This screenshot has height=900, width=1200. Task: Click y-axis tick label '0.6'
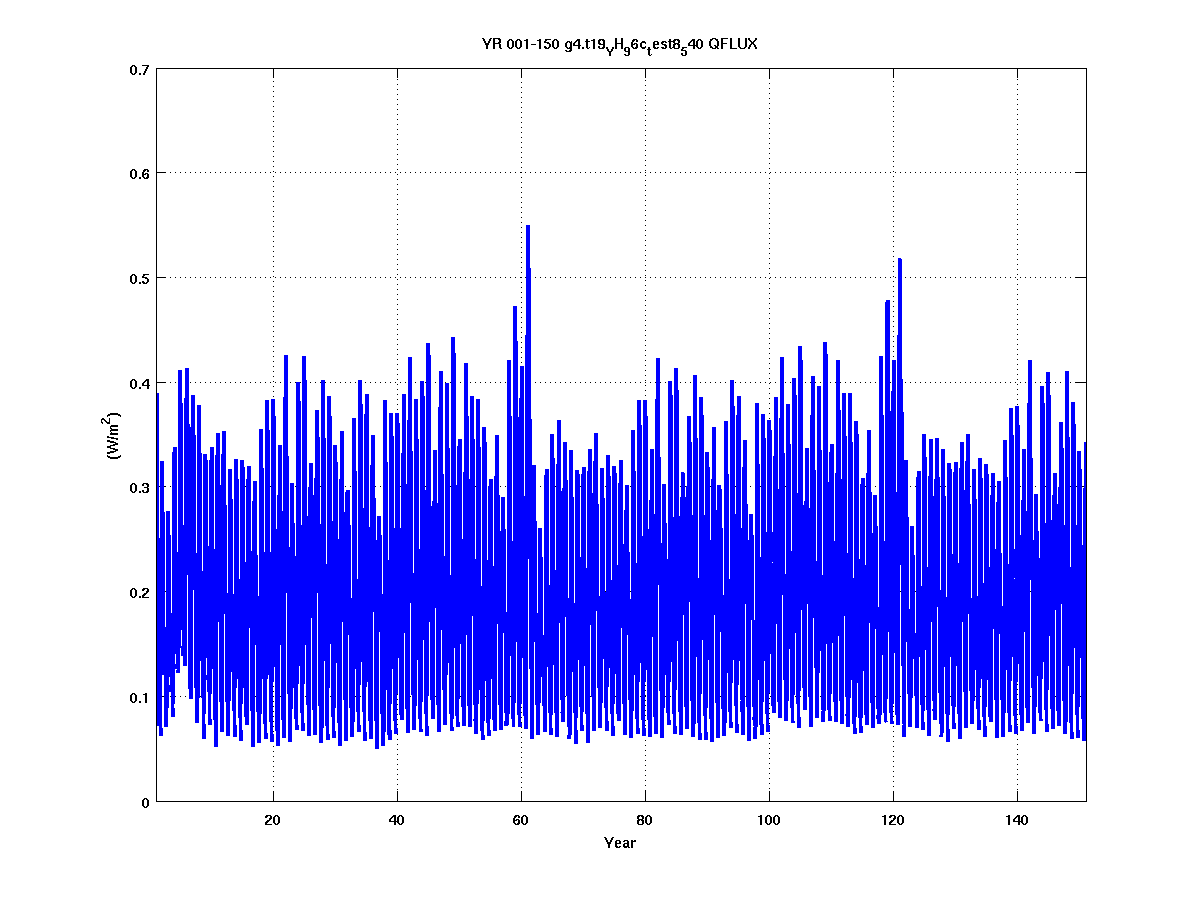(x=139, y=173)
